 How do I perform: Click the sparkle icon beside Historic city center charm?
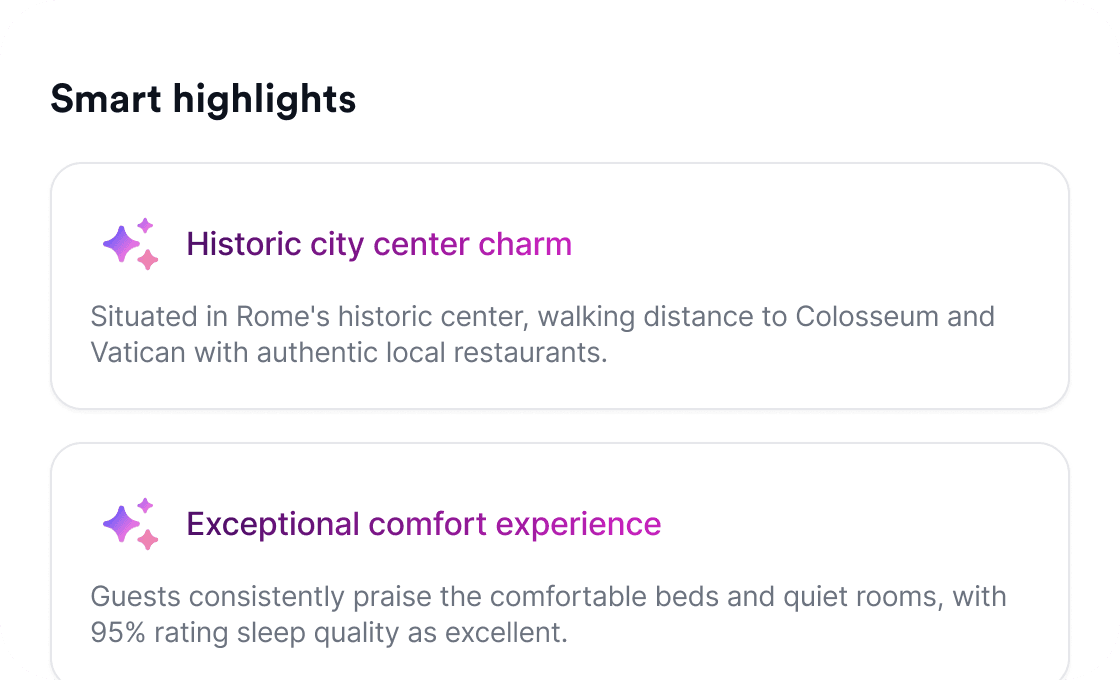pos(130,244)
